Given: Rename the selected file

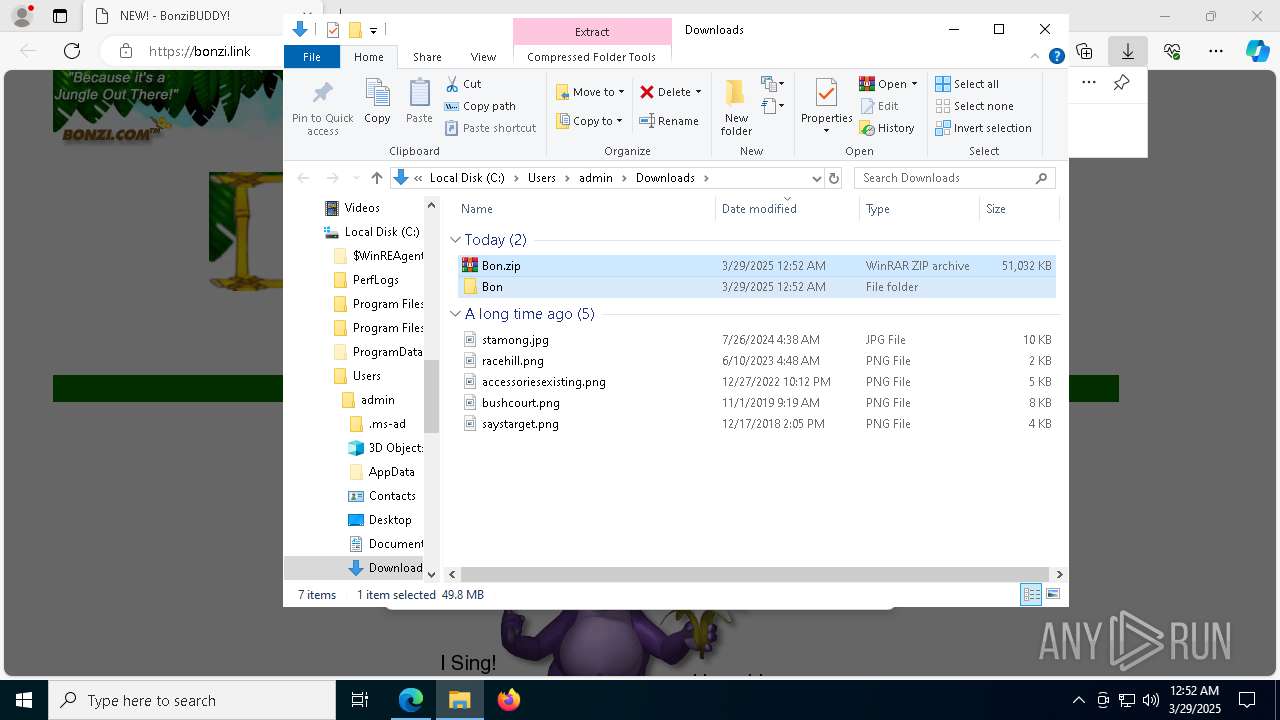Looking at the screenshot, I should [x=669, y=121].
